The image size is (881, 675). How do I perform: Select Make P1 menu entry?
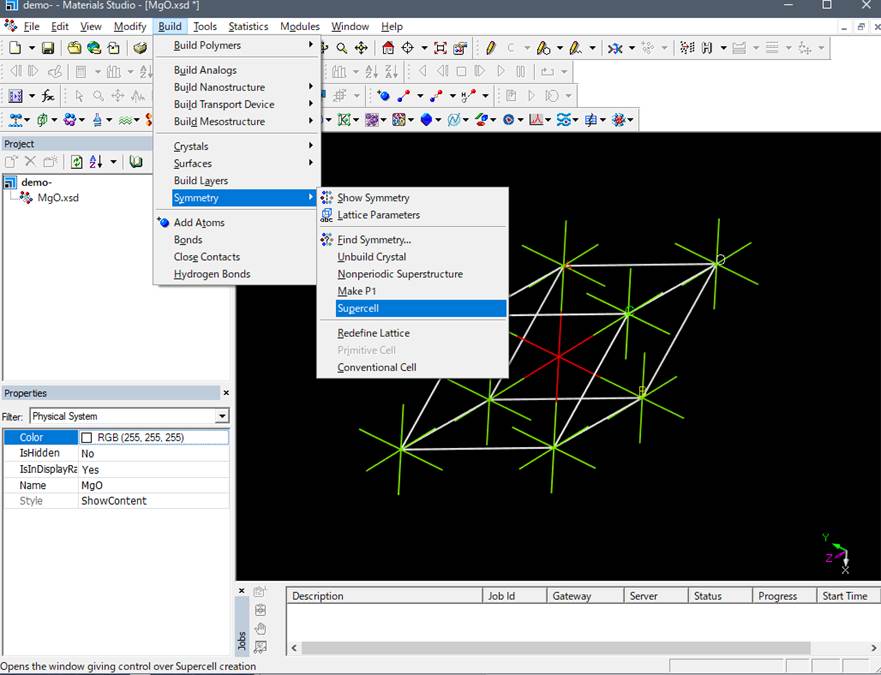click(357, 291)
